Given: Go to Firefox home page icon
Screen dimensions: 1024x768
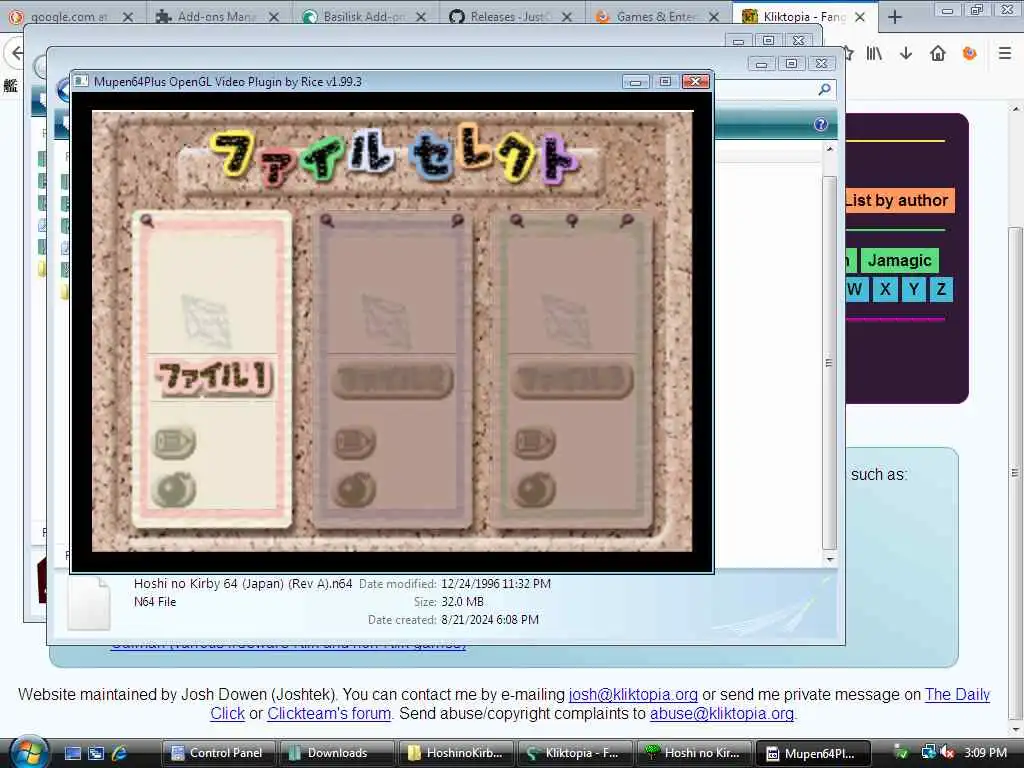Looking at the screenshot, I should coord(938,54).
